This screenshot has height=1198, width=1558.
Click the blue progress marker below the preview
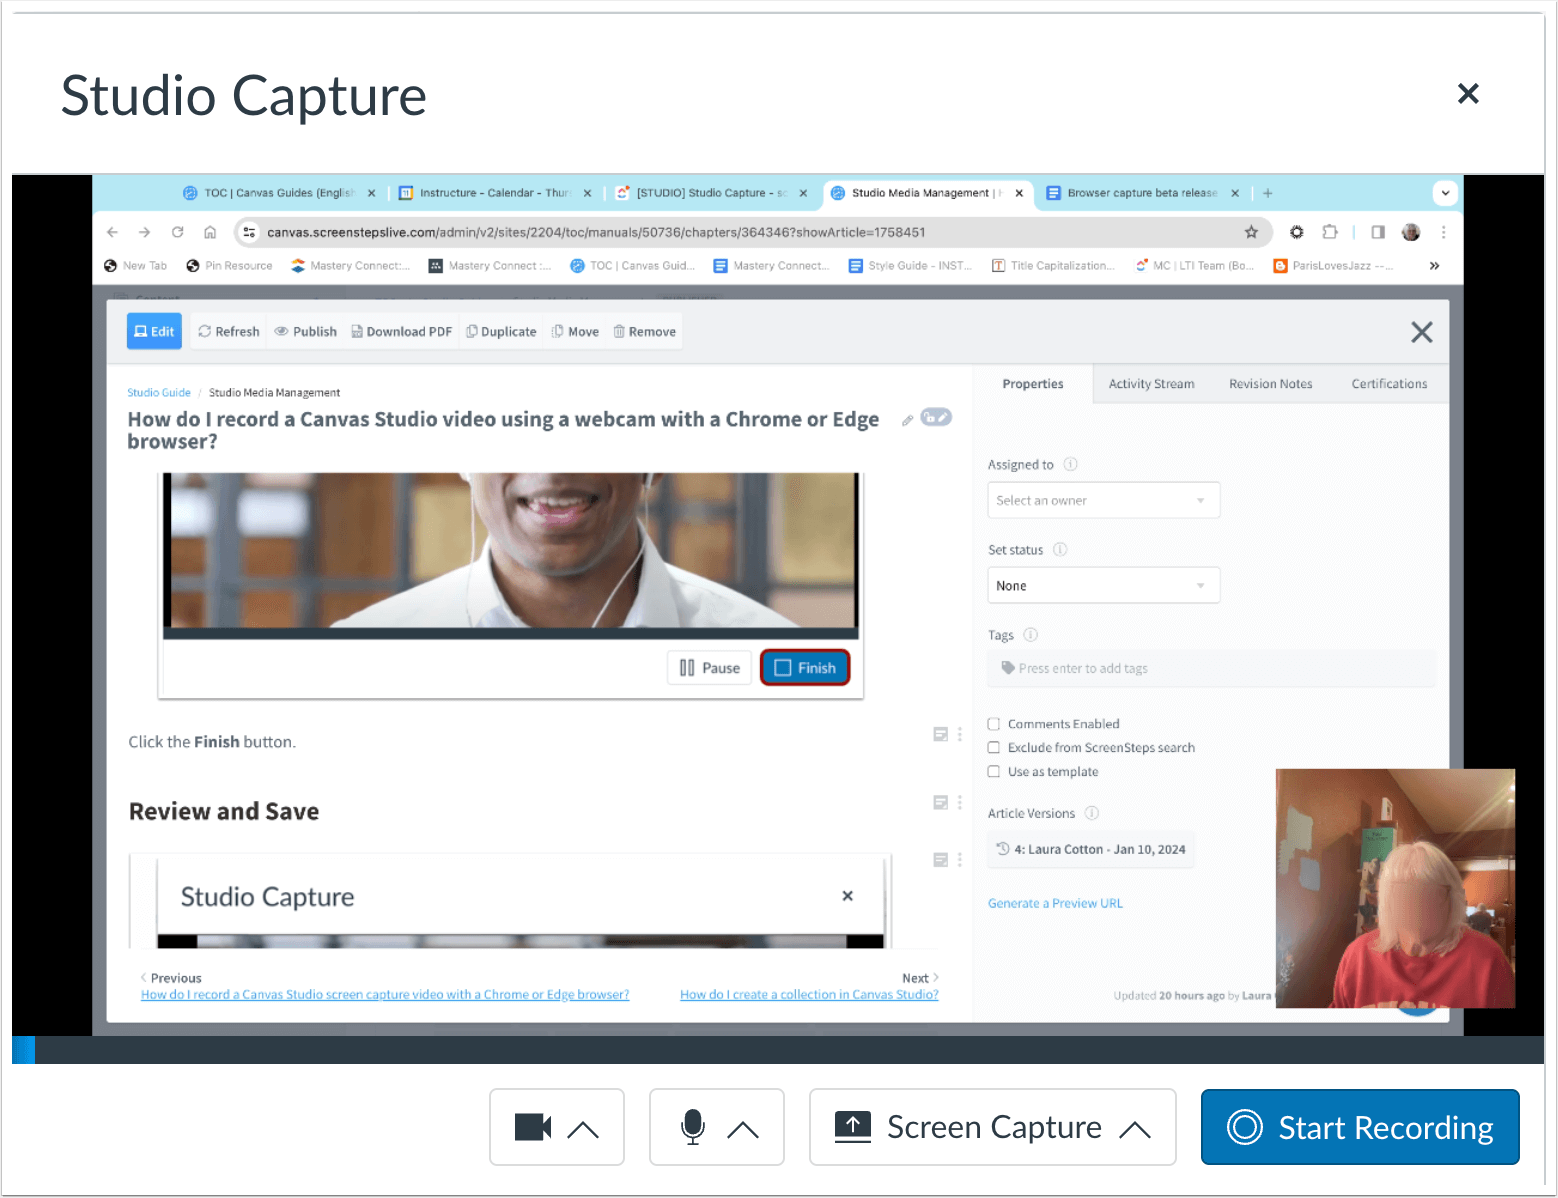(23, 1050)
